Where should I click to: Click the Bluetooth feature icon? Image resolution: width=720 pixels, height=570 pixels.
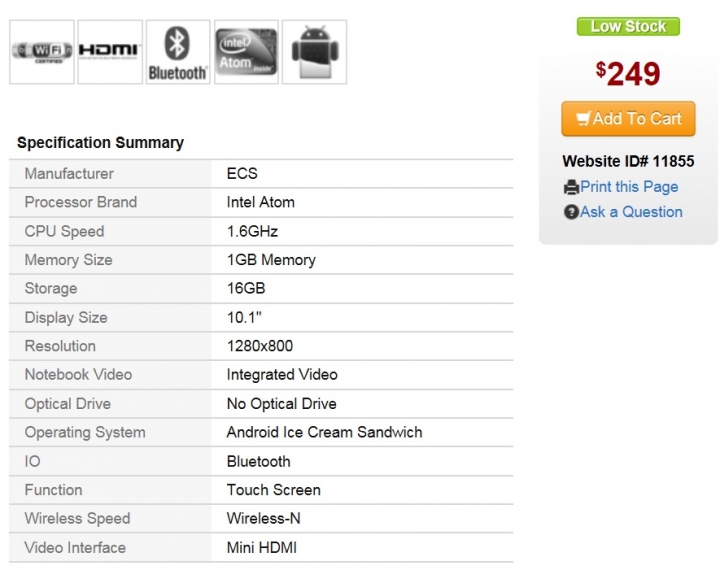pos(178,52)
